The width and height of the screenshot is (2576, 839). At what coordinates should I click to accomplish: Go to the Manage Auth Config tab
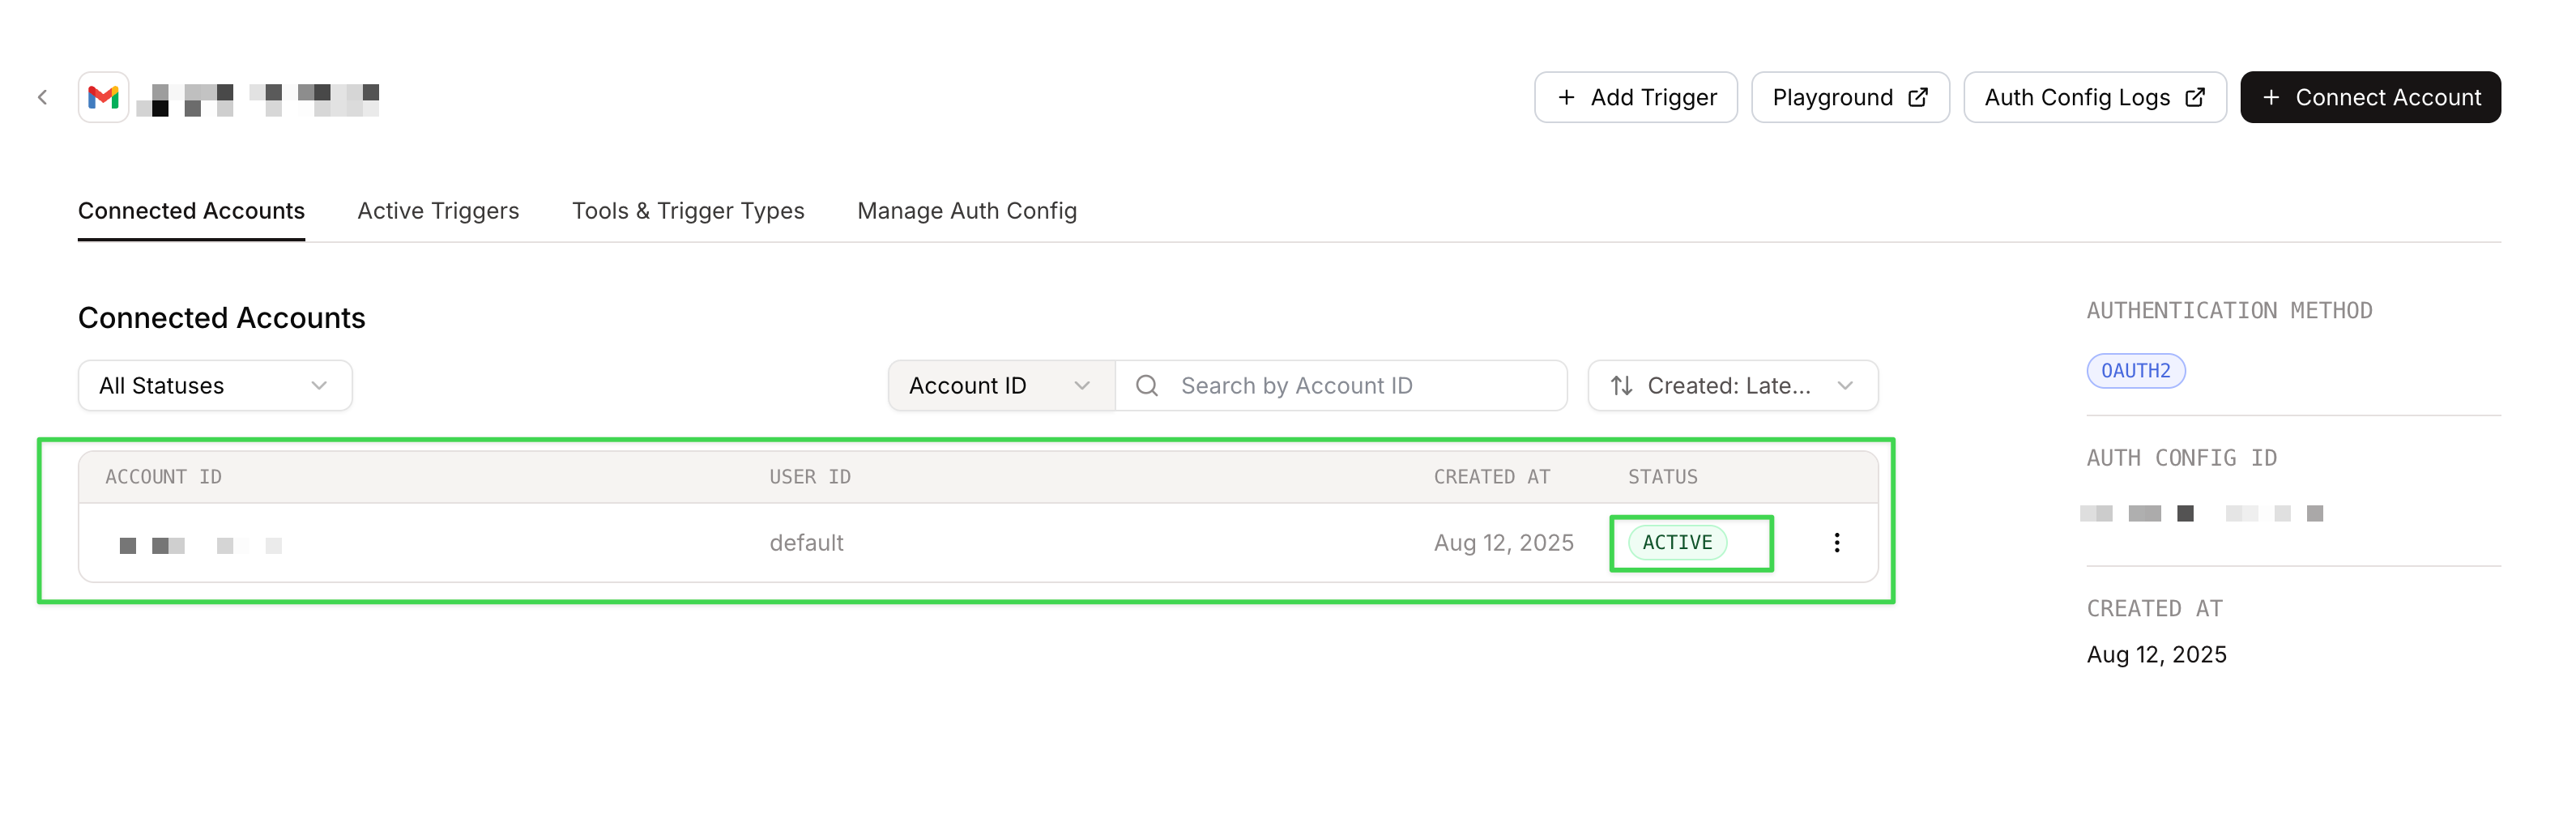tap(966, 211)
